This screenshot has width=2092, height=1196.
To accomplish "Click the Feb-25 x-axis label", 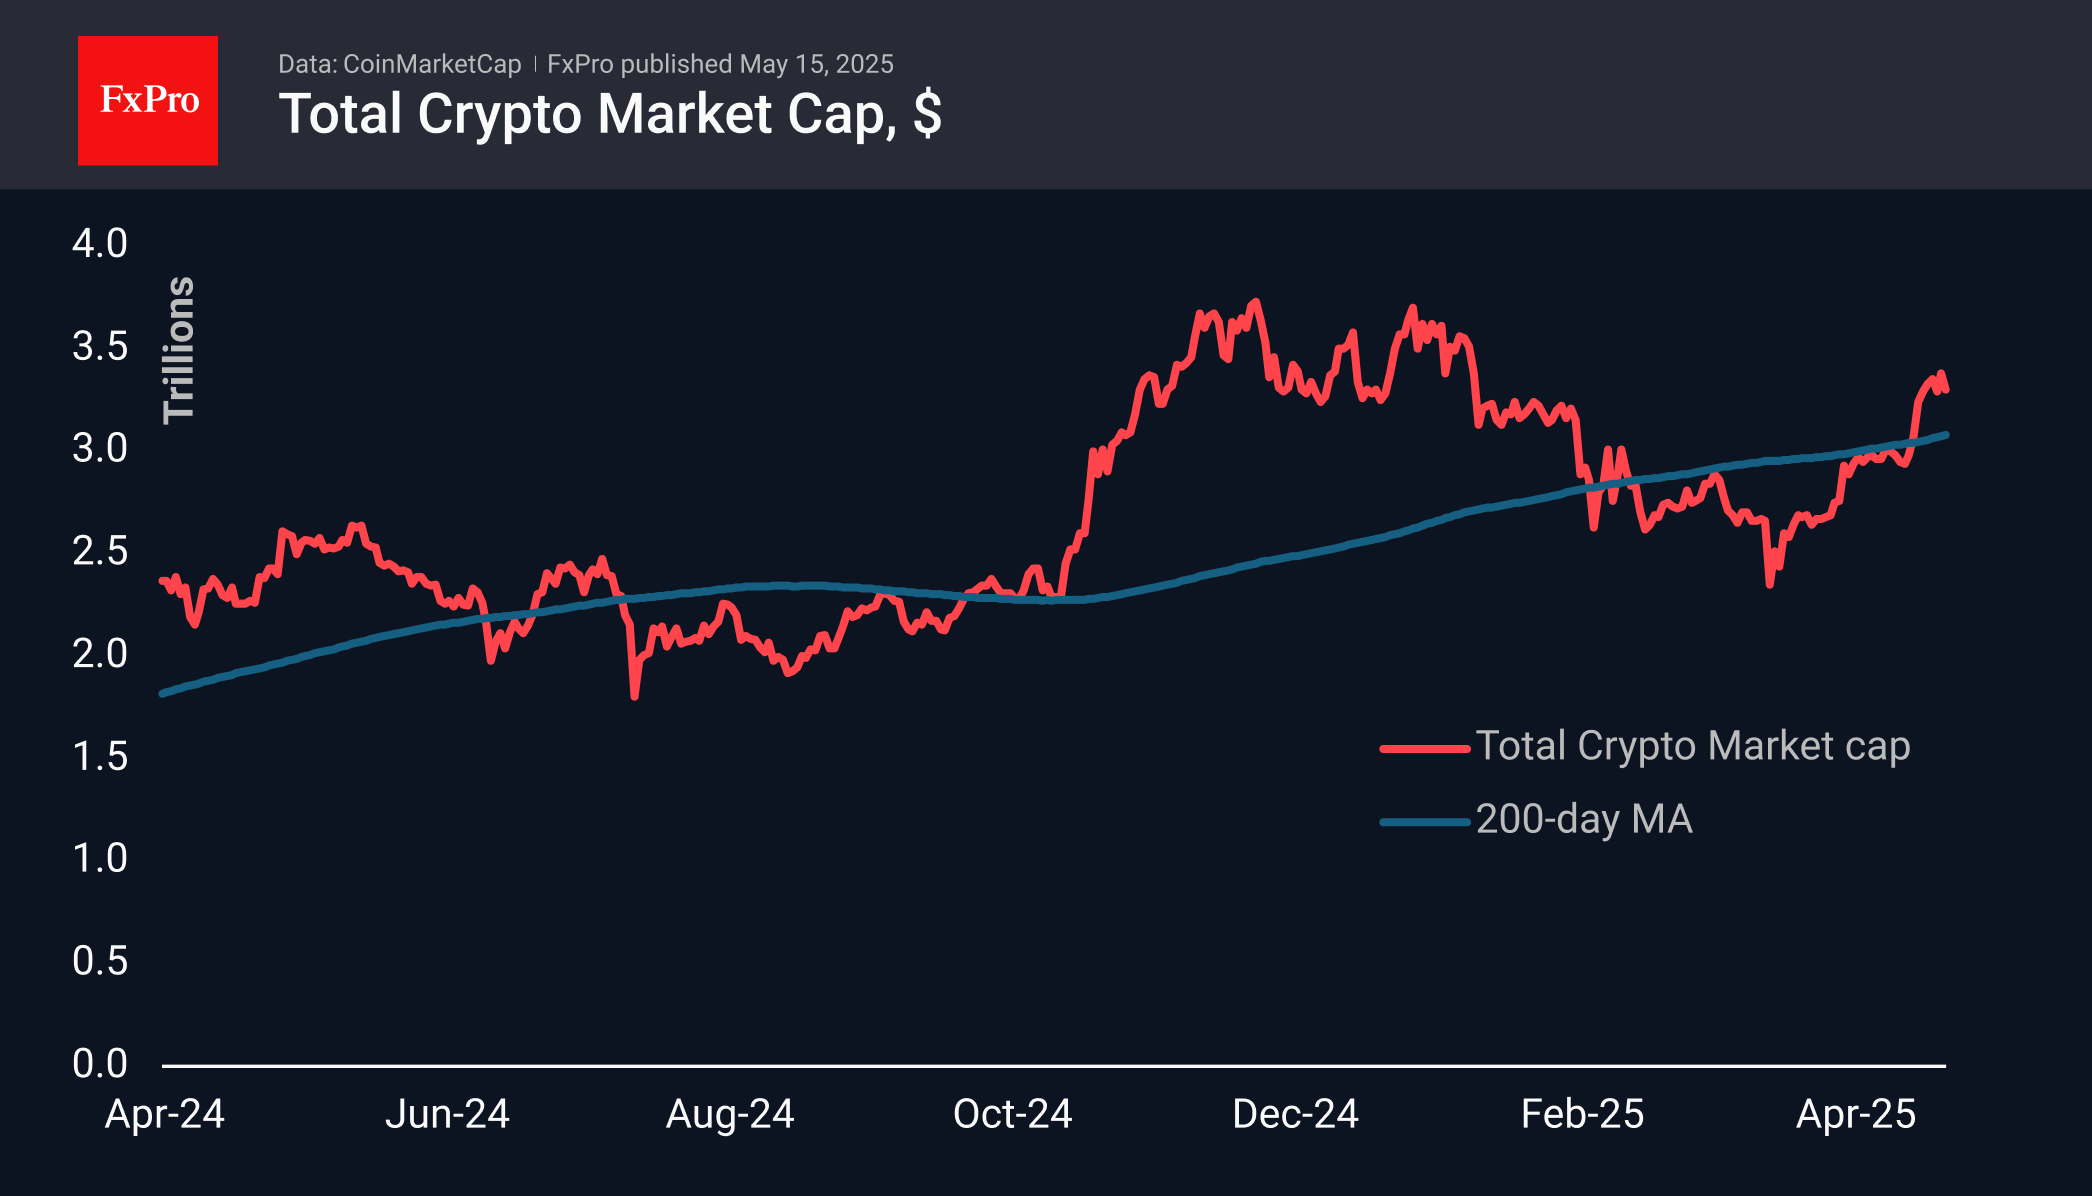I will (1582, 1114).
